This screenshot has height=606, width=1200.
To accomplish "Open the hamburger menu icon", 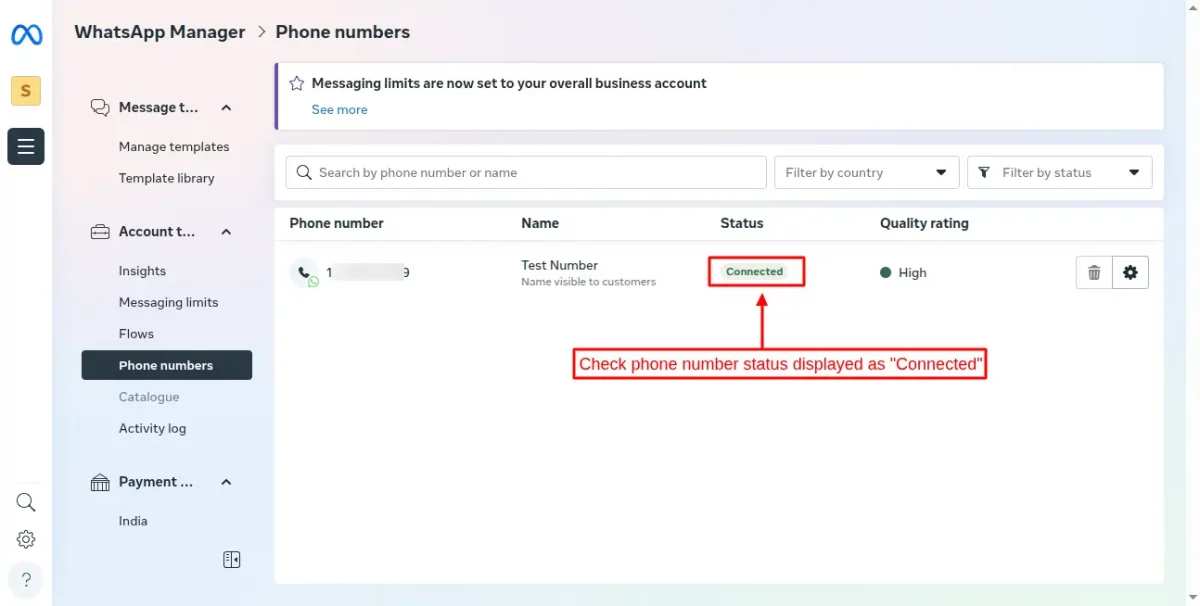I will [x=26, y=146].
